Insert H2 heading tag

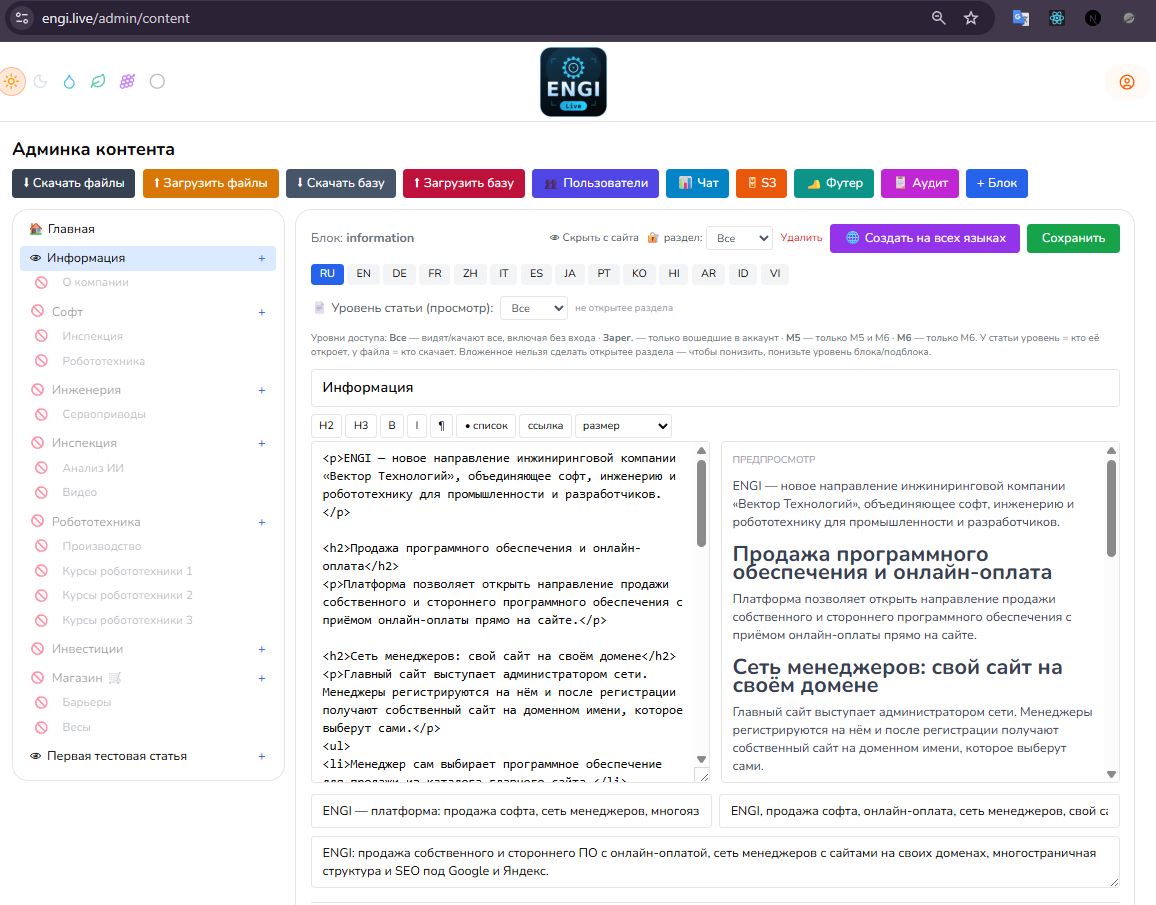tap(327, 426)
